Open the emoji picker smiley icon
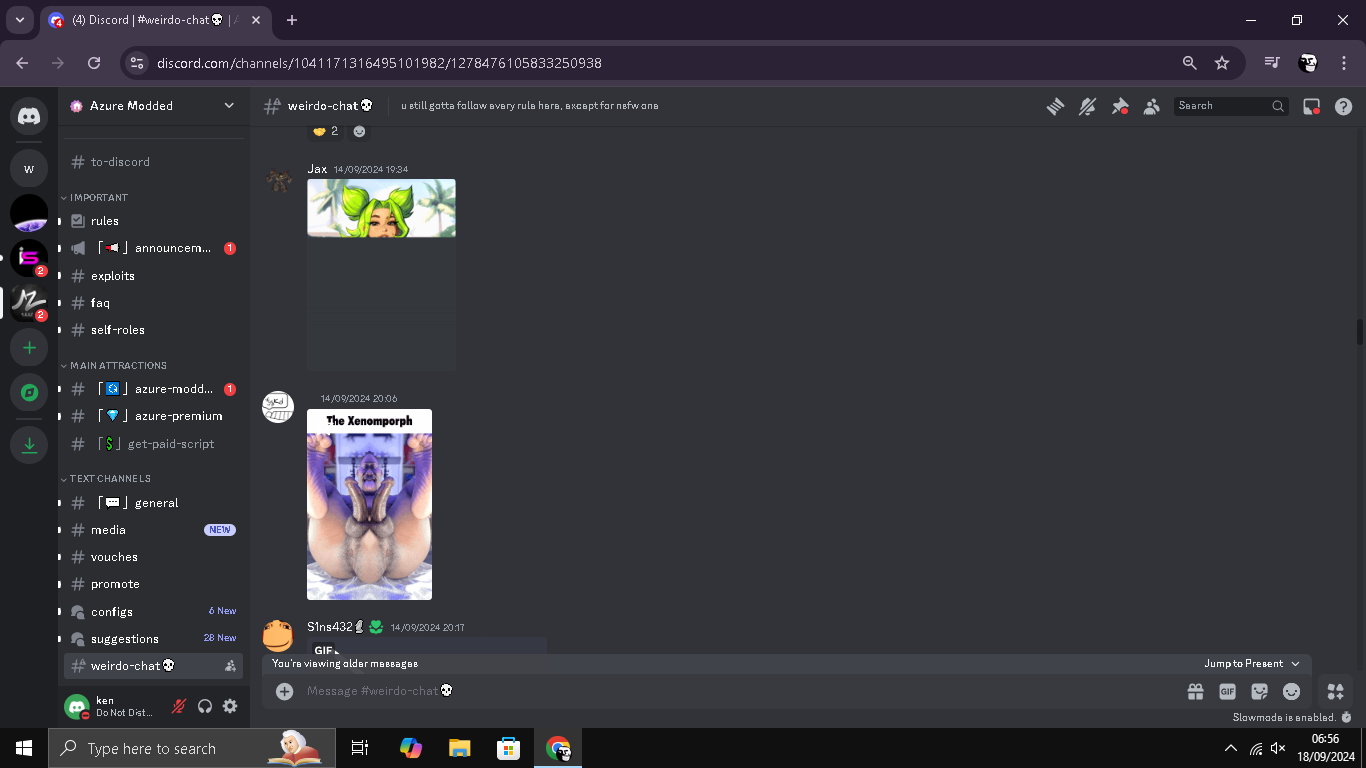The width and height of the screenshot is (1366, 768). coord(1292,691)
